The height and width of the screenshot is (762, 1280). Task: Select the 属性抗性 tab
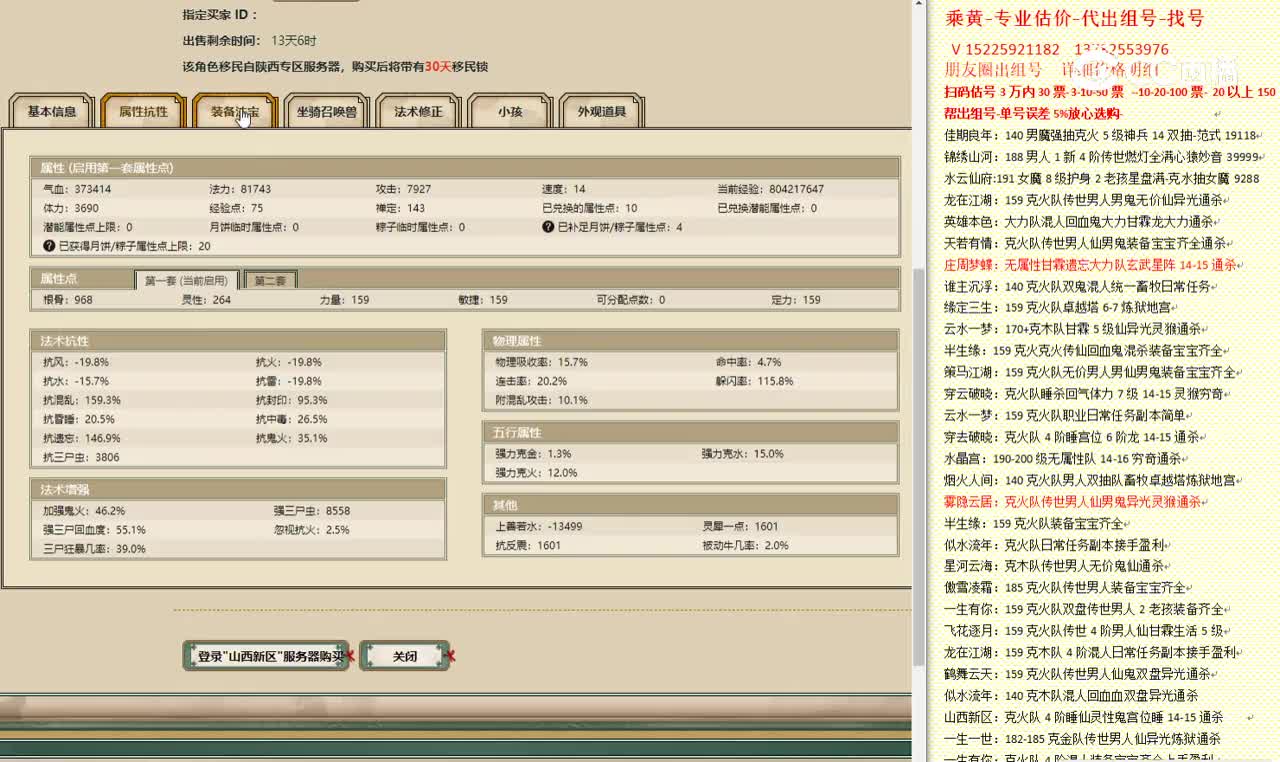[x=143, y=112]
